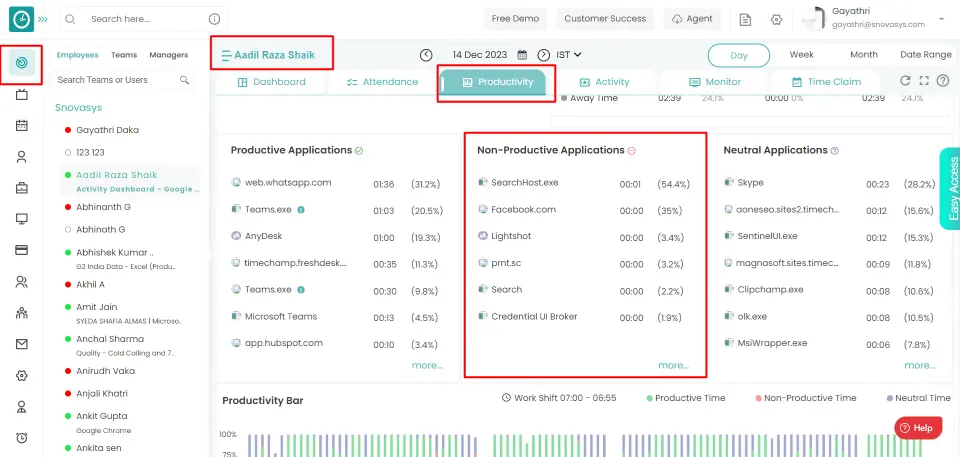960x457 pixels.
Task: Open the help question mark icon
Action: pyautogui.click(x=943, y=81)
